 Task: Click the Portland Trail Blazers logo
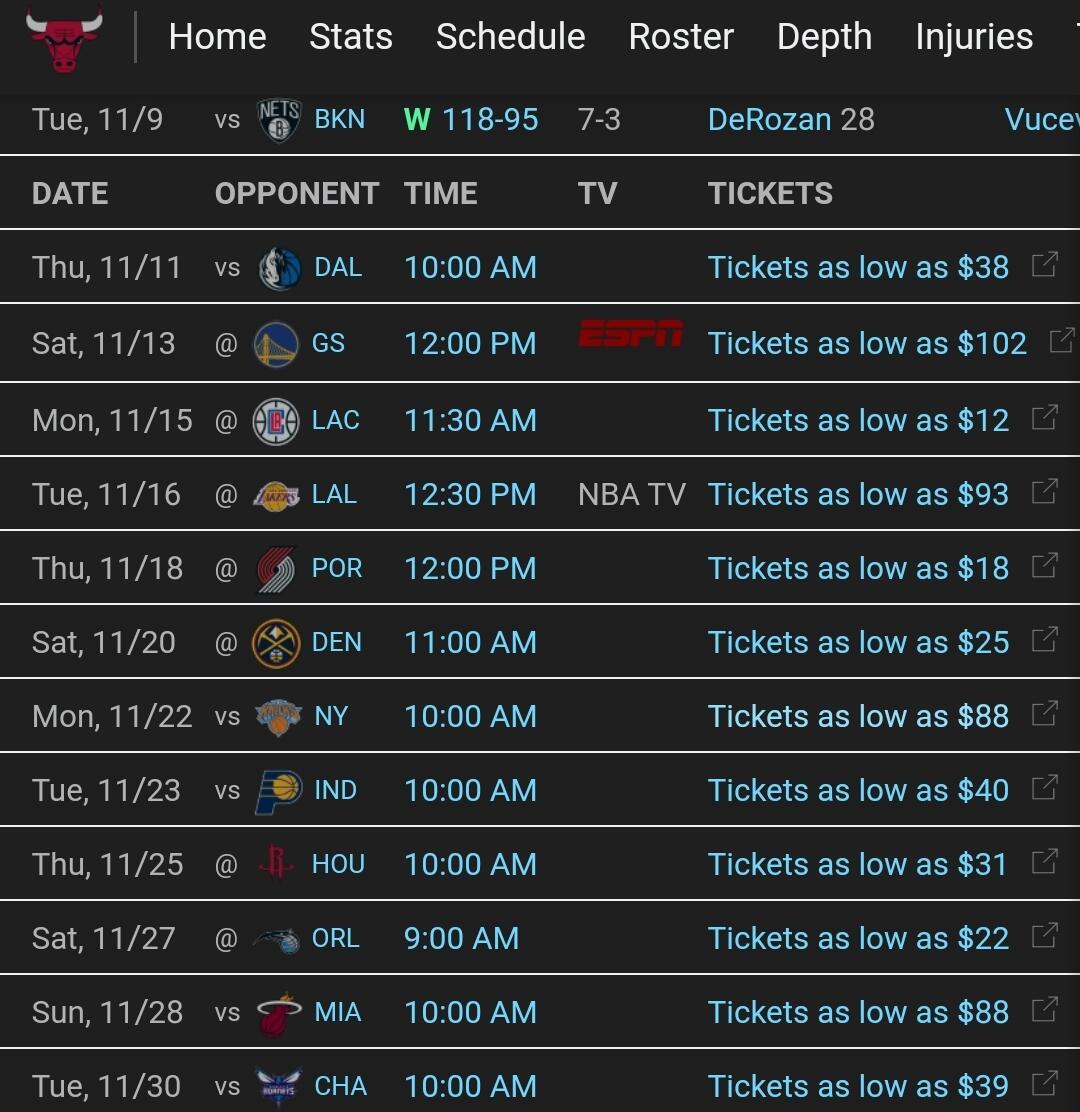275,569
